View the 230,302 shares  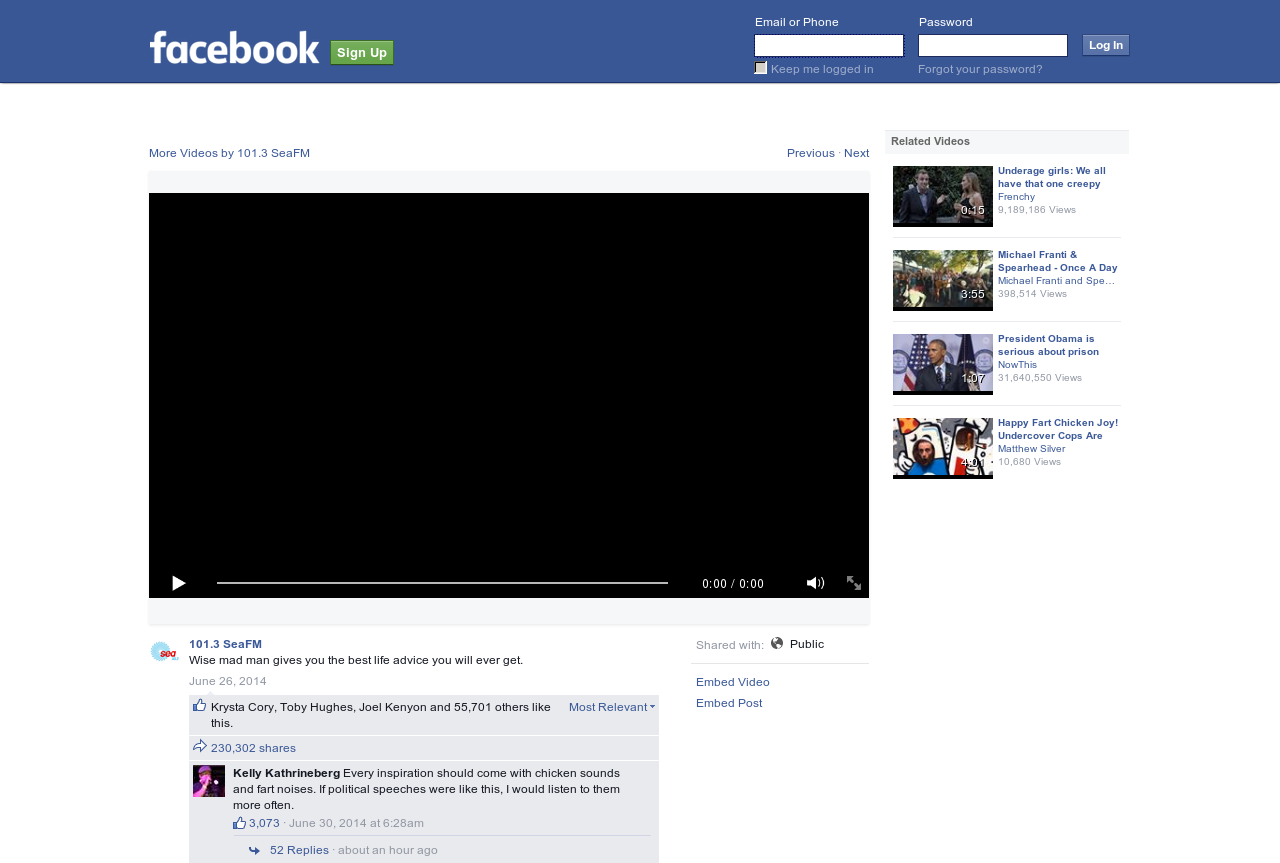tap(253, 748)
